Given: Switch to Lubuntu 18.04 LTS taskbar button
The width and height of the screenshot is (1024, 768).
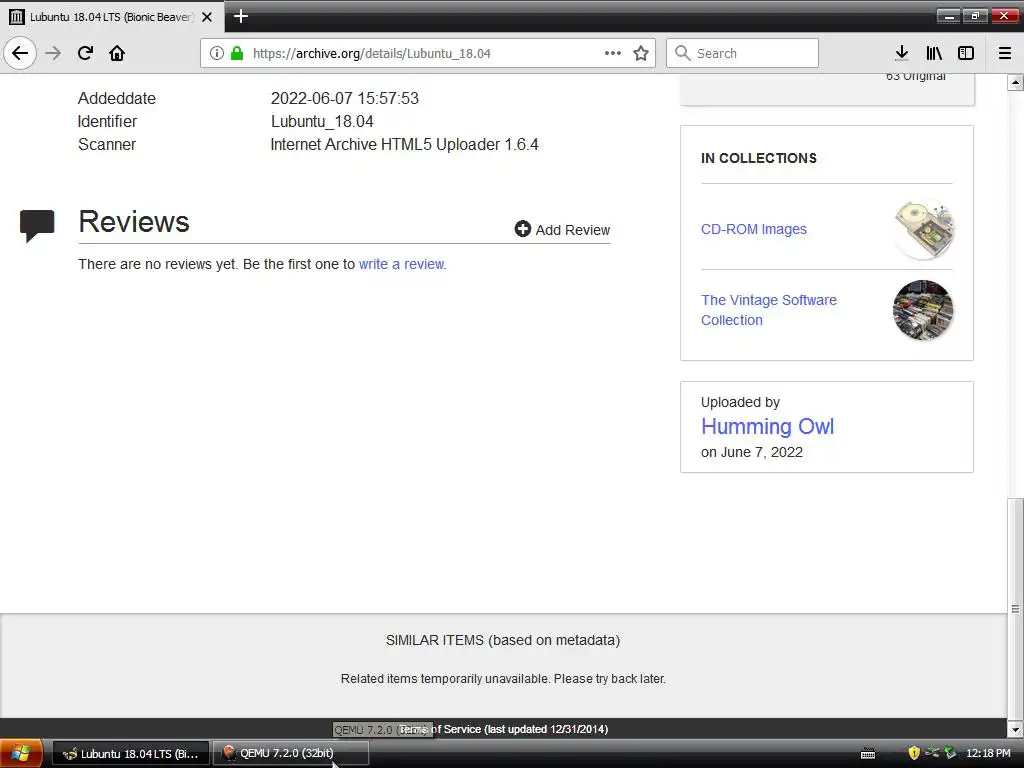Looking at the screenshot, I should click(x=131, y=754).
